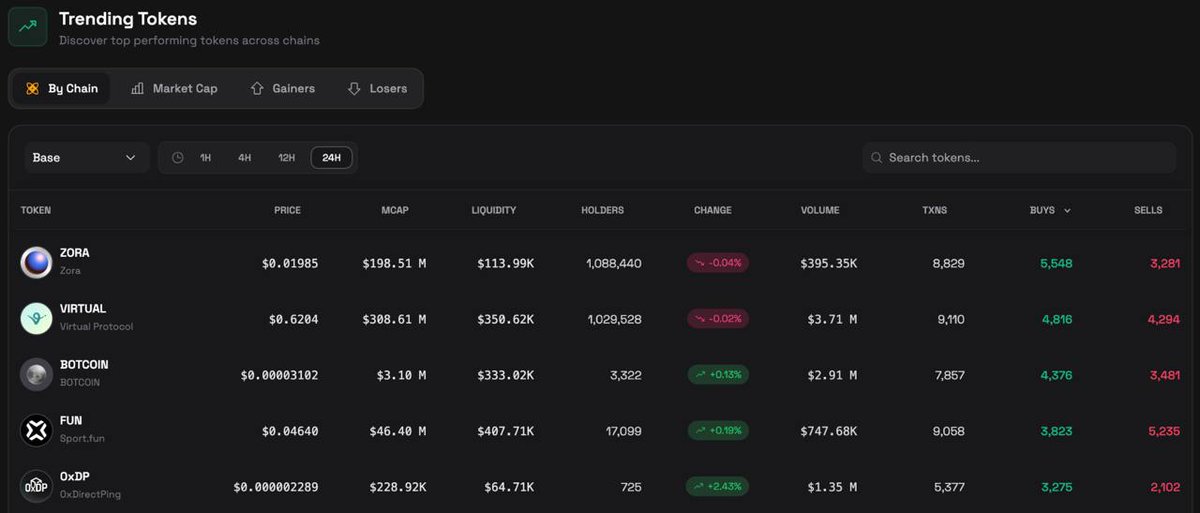The height and width of the screenshot is (513, 1200).
Task: Click BOTCOIN price $0.00003102
Action: coord(280,376)
